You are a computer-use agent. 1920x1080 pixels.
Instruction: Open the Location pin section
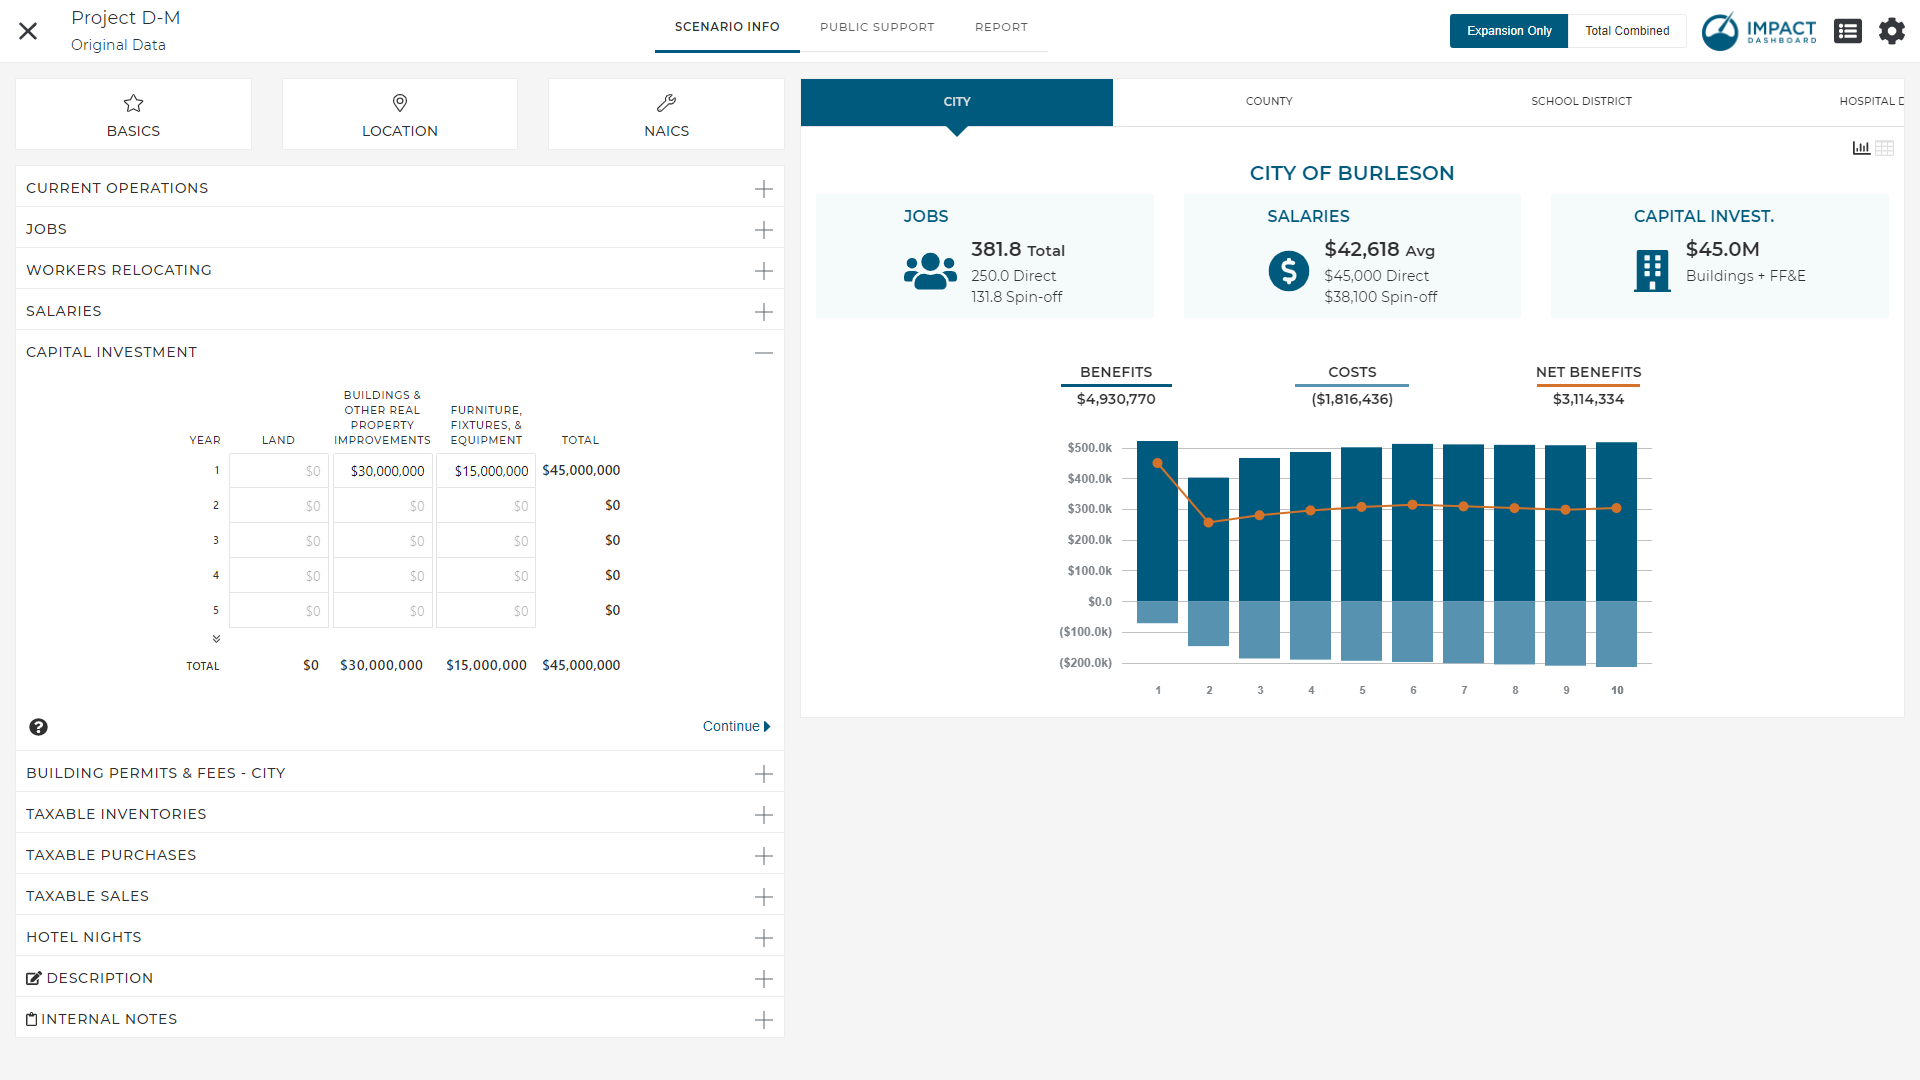pyautogui.click(x=400, y=115)
